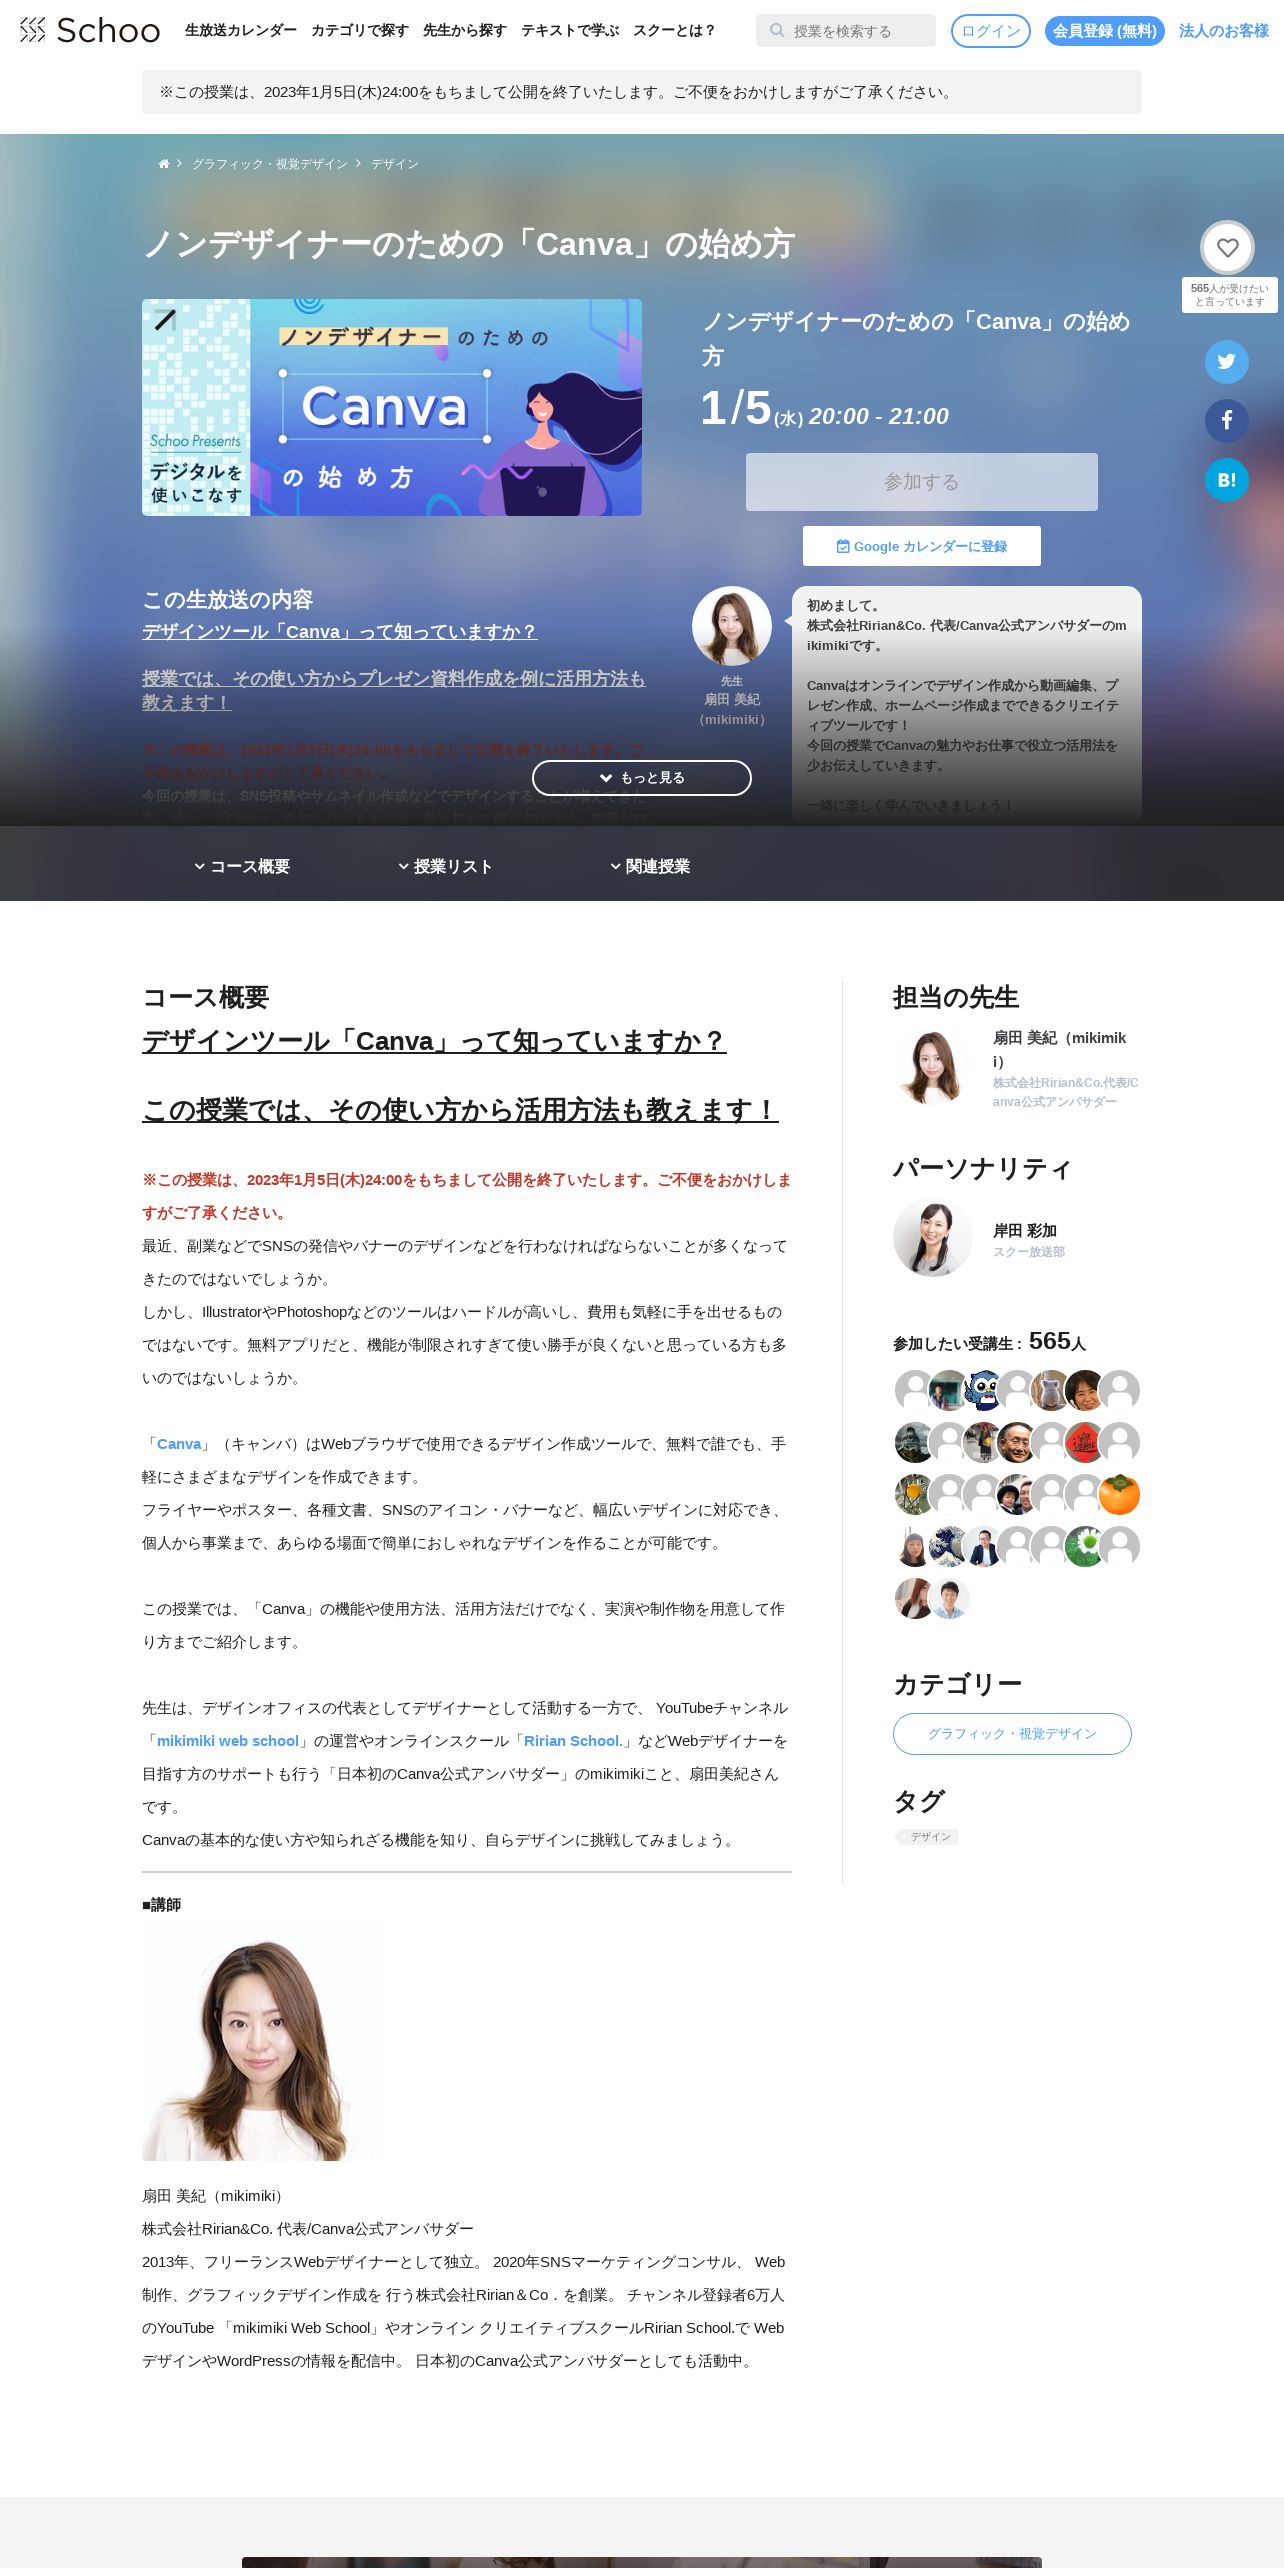Viewport: 1284px width, 2568px height.
Task: Click the hero heading デザインツール「Canva」って知っていますか？
Action: [x=339, y=632]
